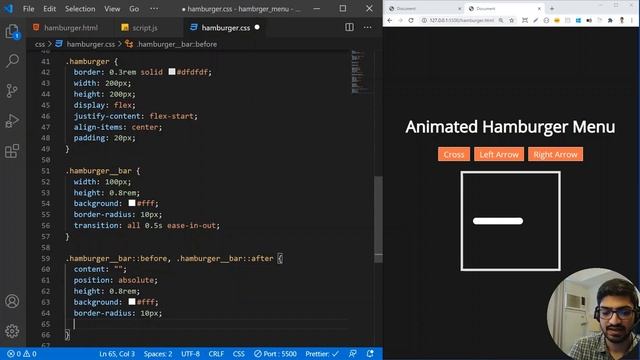Open the Manage gear icon
This screenshot has width=640, height=360.
coord(12,331)
